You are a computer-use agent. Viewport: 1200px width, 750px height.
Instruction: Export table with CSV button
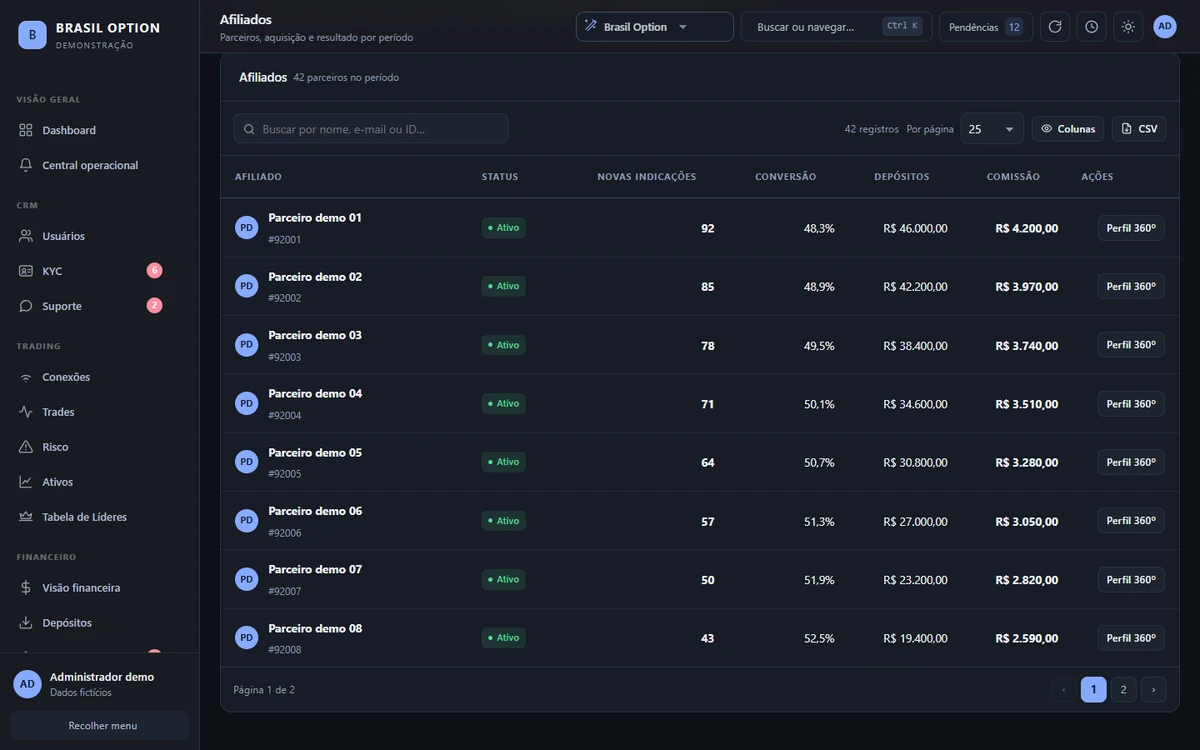pos(1139,129)
